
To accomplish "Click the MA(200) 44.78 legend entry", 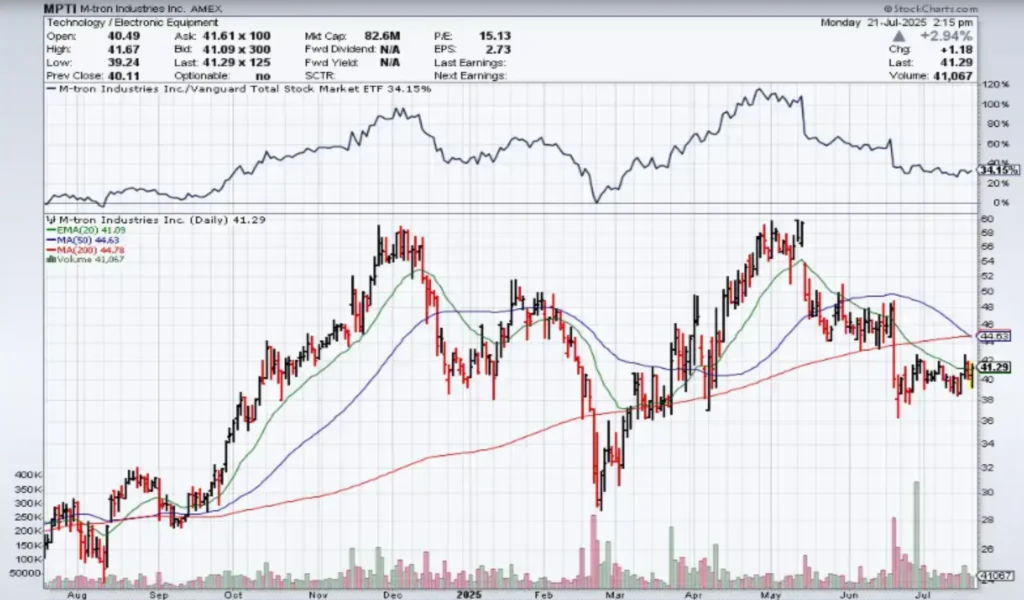I will click(85, 249).
